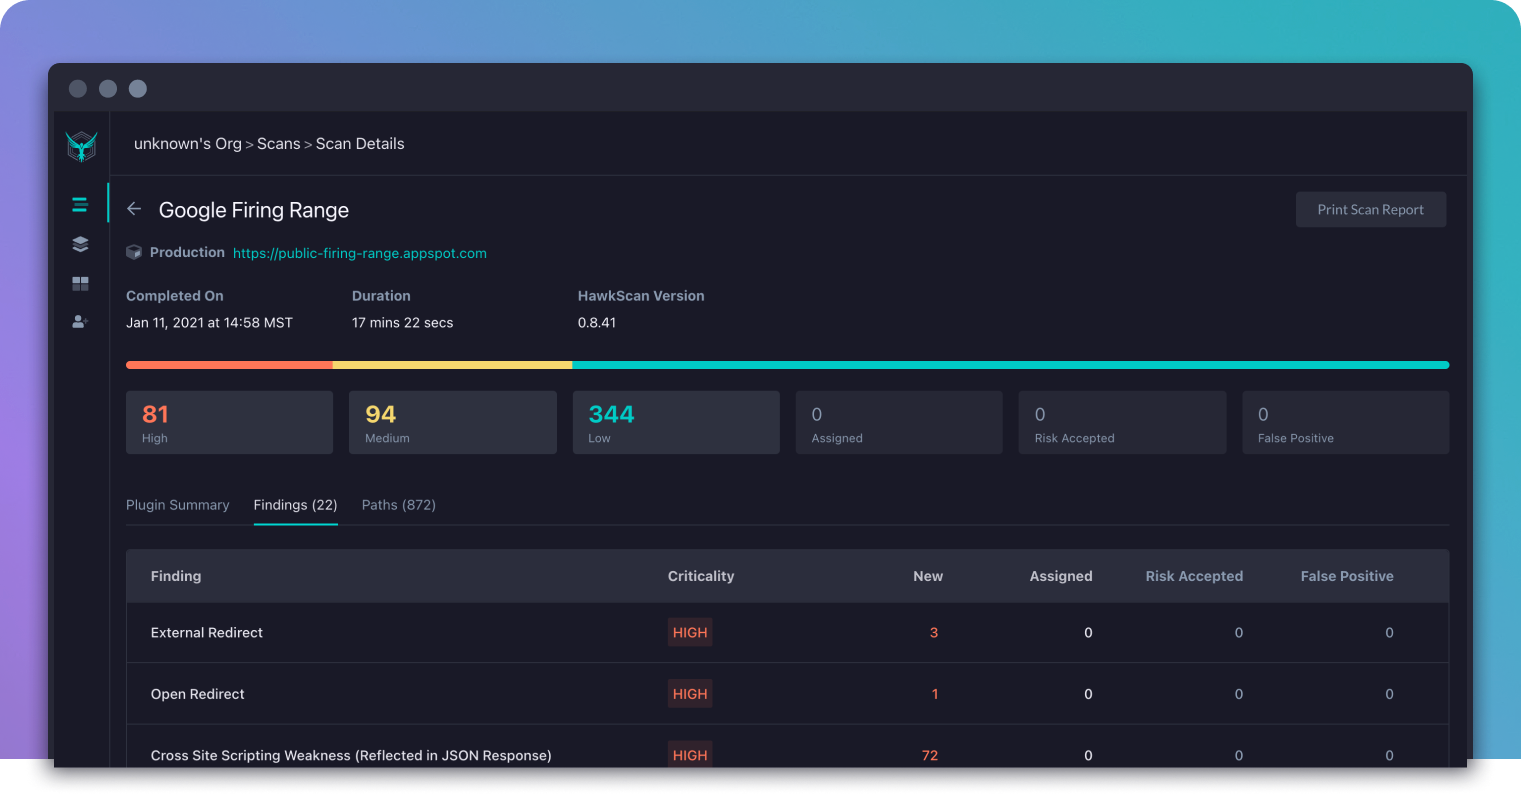Screen dimensions: 1522x795
Task: Click New count 3 for External Redirect
Action: [934, 633]
